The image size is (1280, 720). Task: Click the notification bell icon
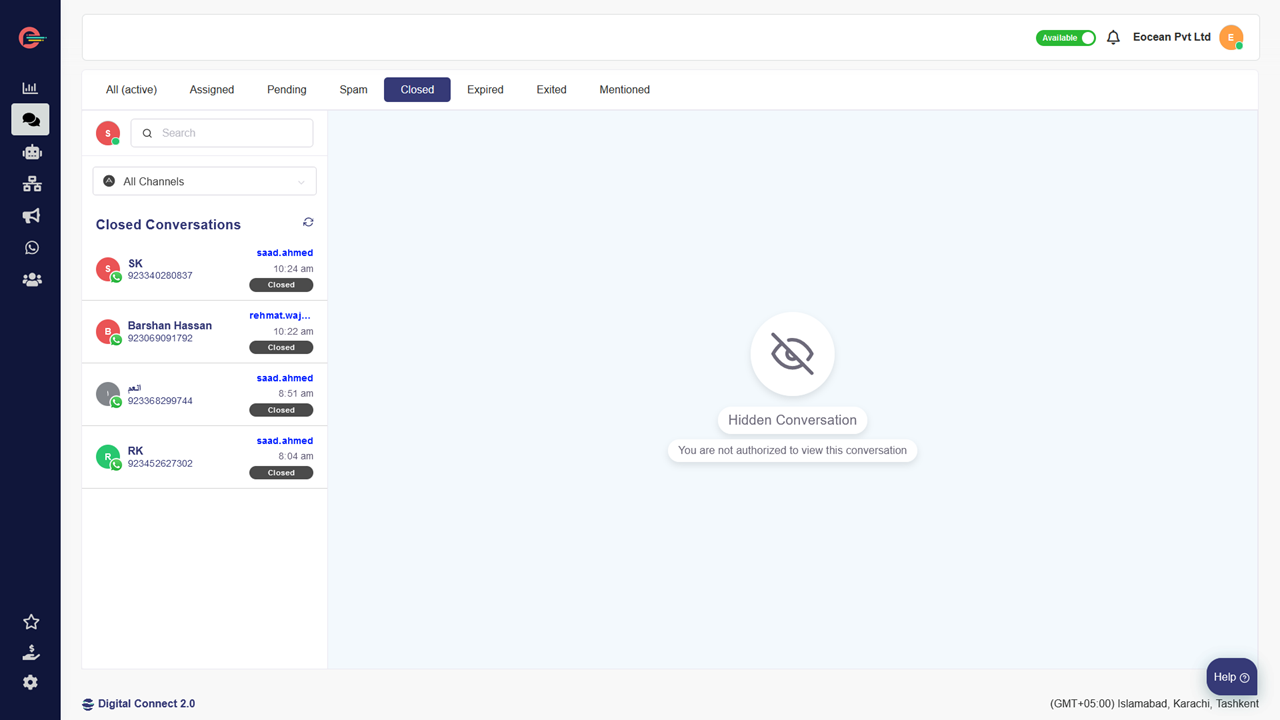(x=1113, y=38)
